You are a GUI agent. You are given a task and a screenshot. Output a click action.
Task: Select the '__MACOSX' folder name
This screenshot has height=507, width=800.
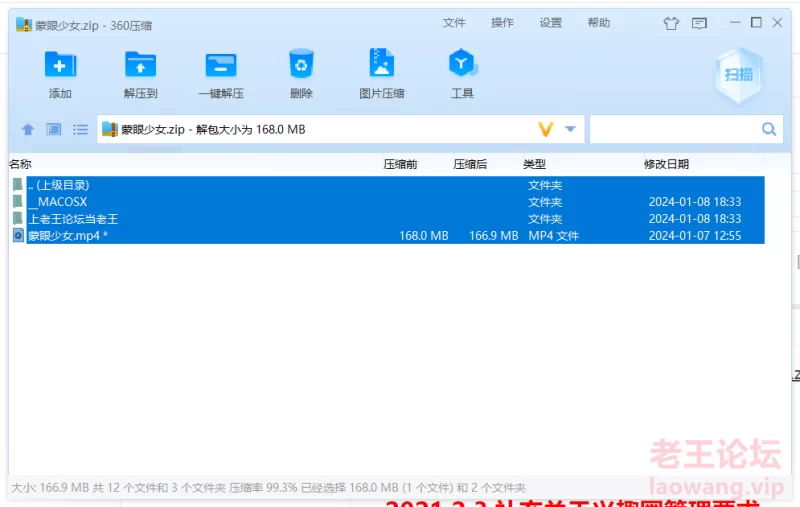click(58, 201)
